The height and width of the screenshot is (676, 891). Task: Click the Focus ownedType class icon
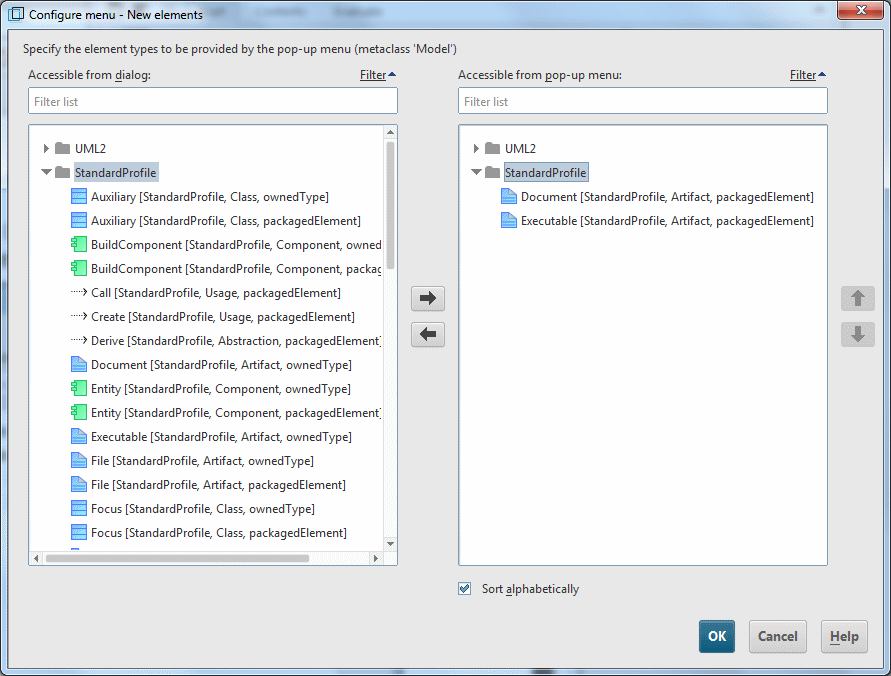78,508
